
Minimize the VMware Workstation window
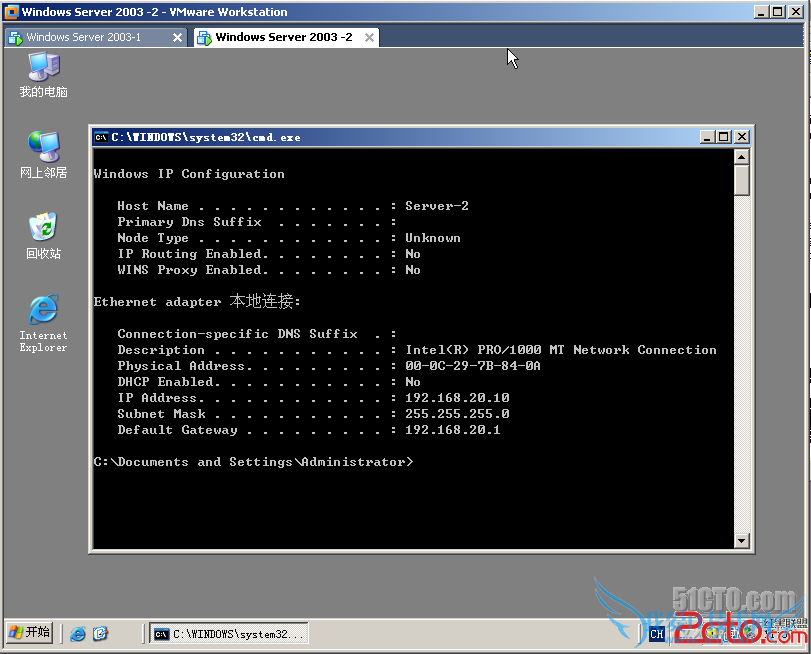(760, 11)
